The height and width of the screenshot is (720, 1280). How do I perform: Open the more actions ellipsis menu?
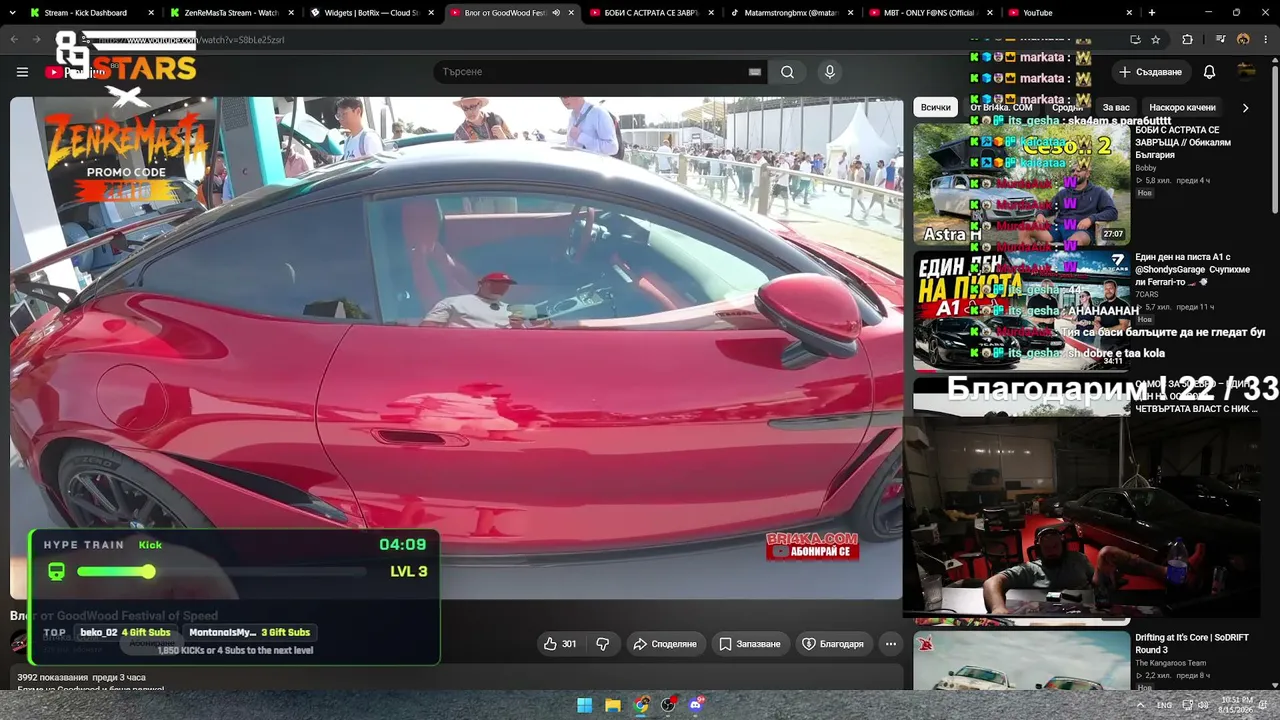(x=890, y=644)
